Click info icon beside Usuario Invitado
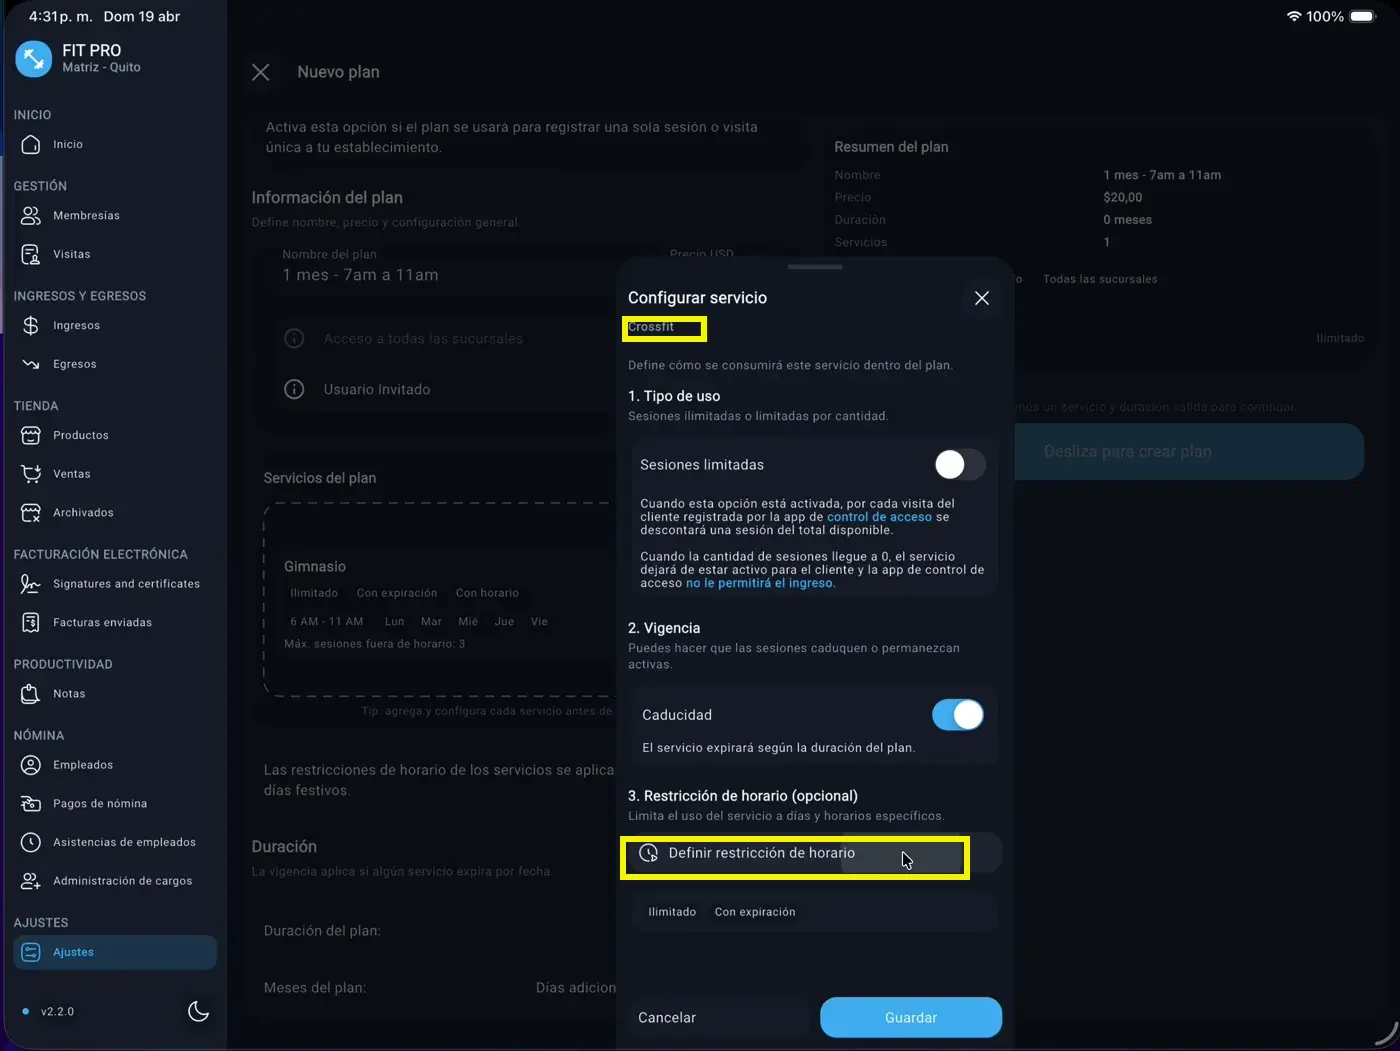Viewport: 1400px width, 1051px height. click(294, 390)
